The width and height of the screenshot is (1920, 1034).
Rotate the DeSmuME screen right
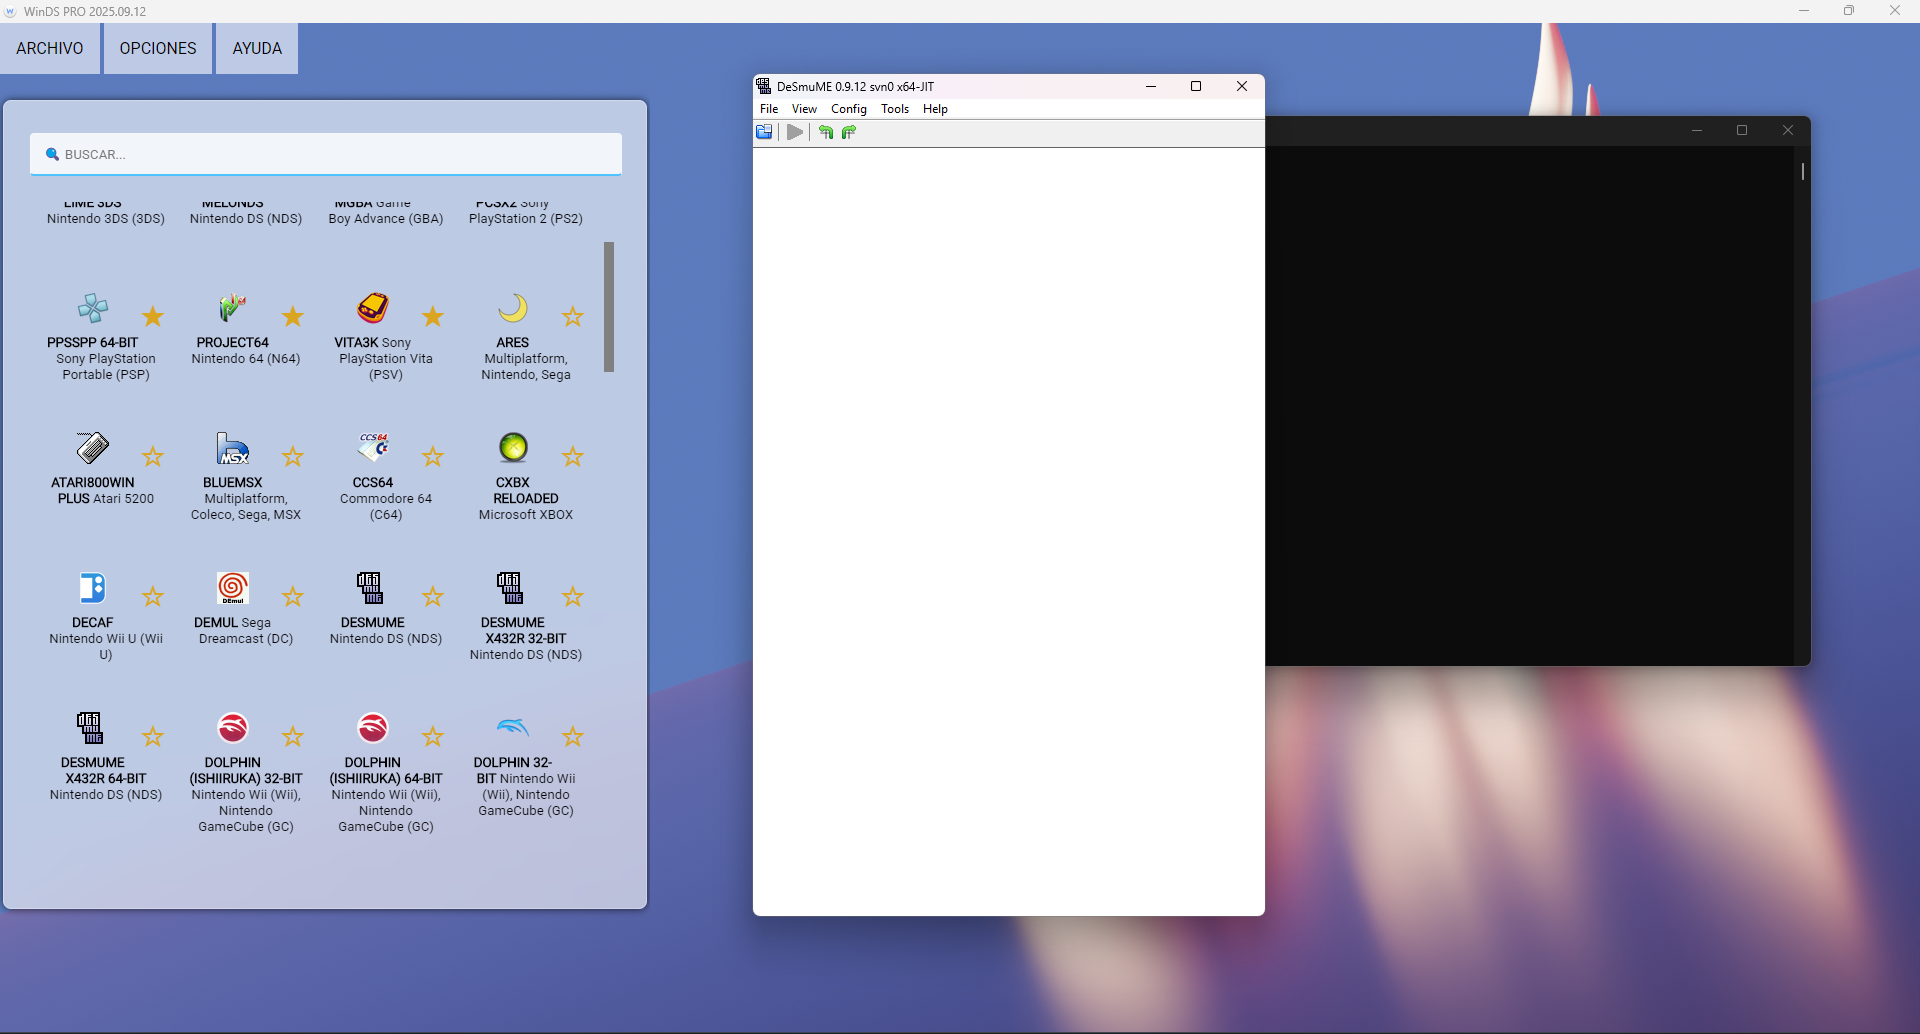(849, 132)
